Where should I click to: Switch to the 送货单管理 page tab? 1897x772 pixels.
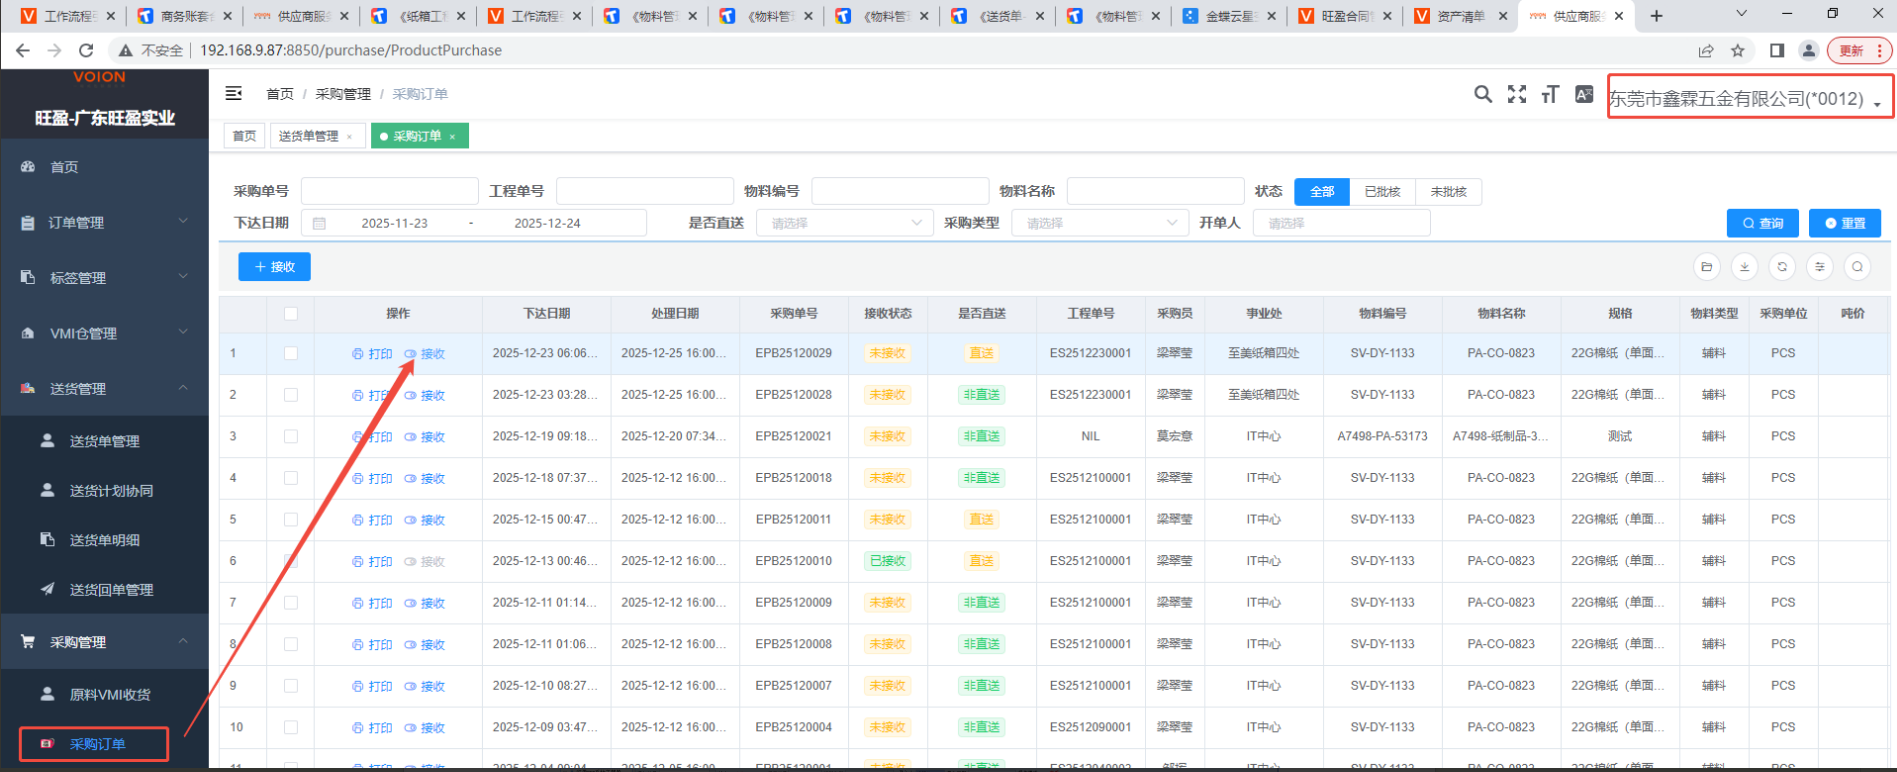[x=316, y=136]
